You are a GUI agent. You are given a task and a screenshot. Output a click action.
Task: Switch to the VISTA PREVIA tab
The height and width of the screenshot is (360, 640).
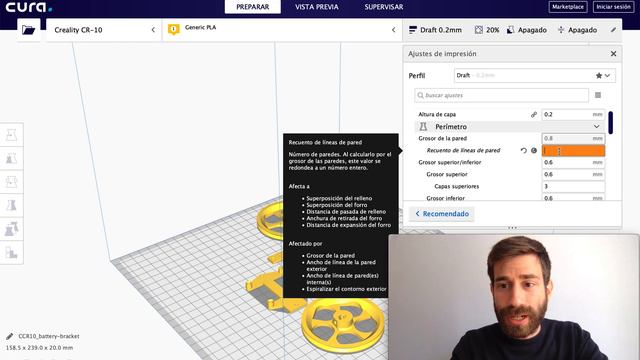point(317,7)
